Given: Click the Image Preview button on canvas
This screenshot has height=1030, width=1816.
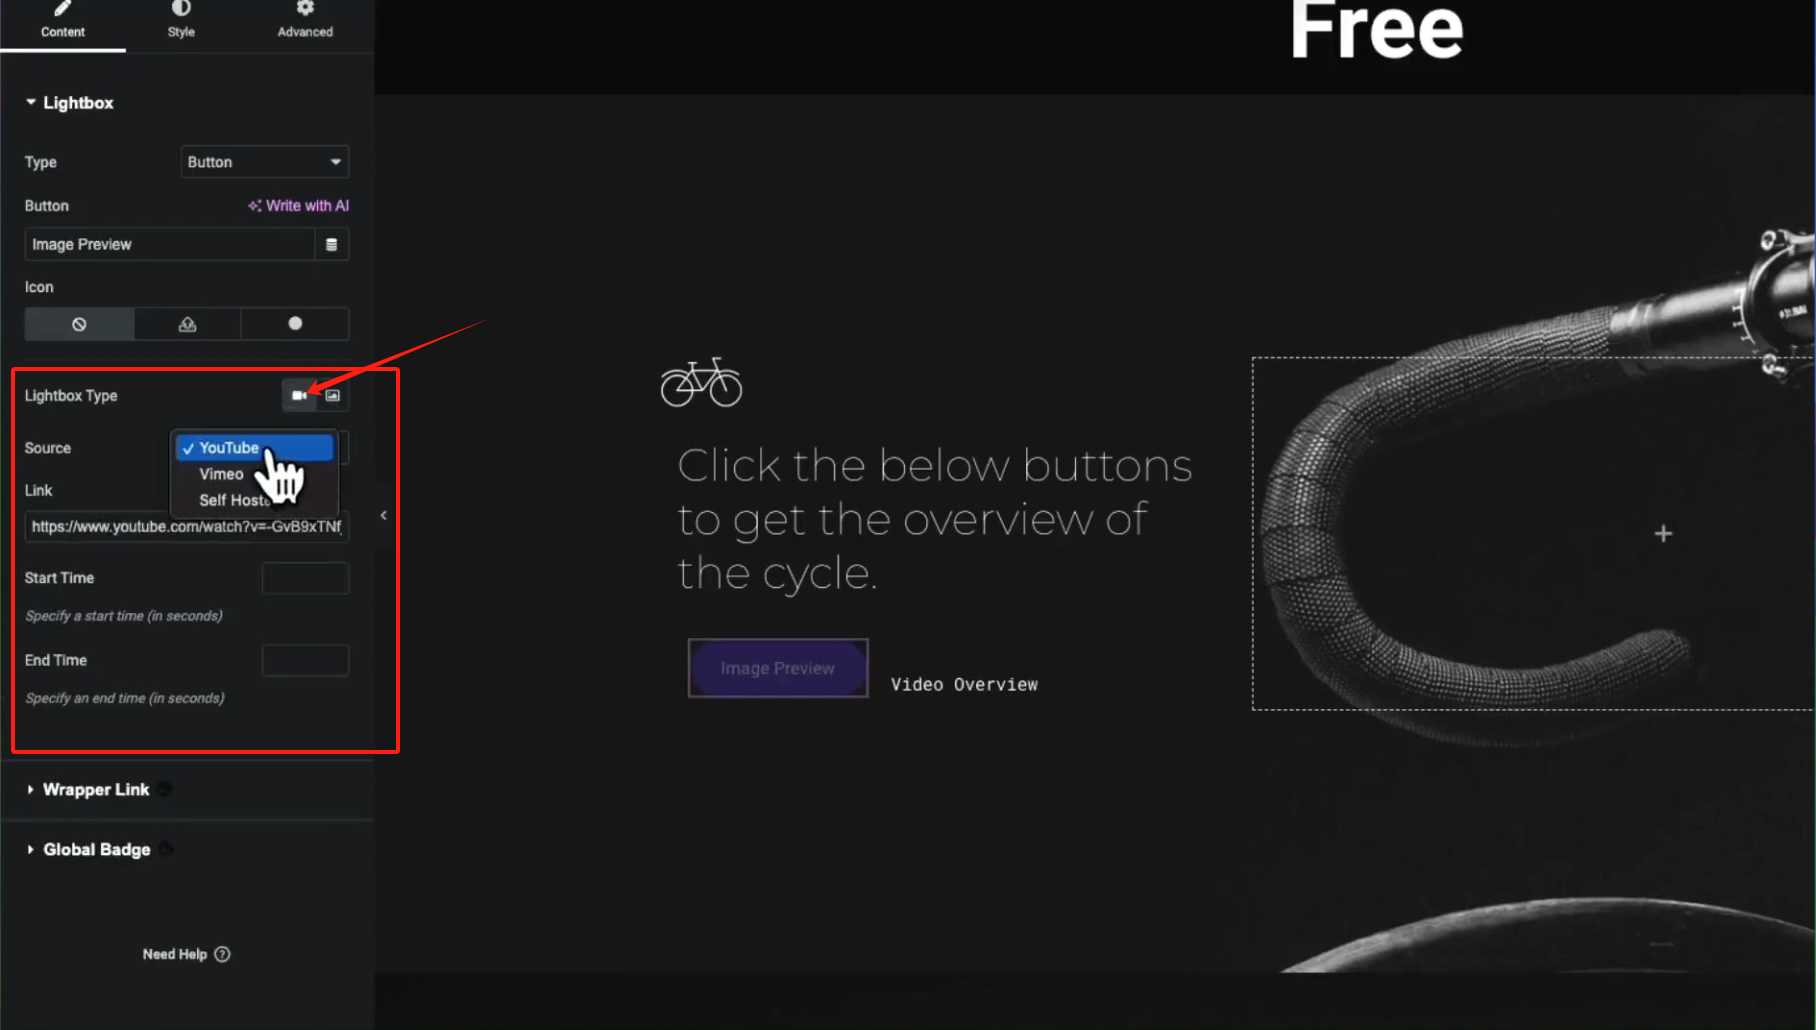Looking at the screenshot, I should (778, 668).
